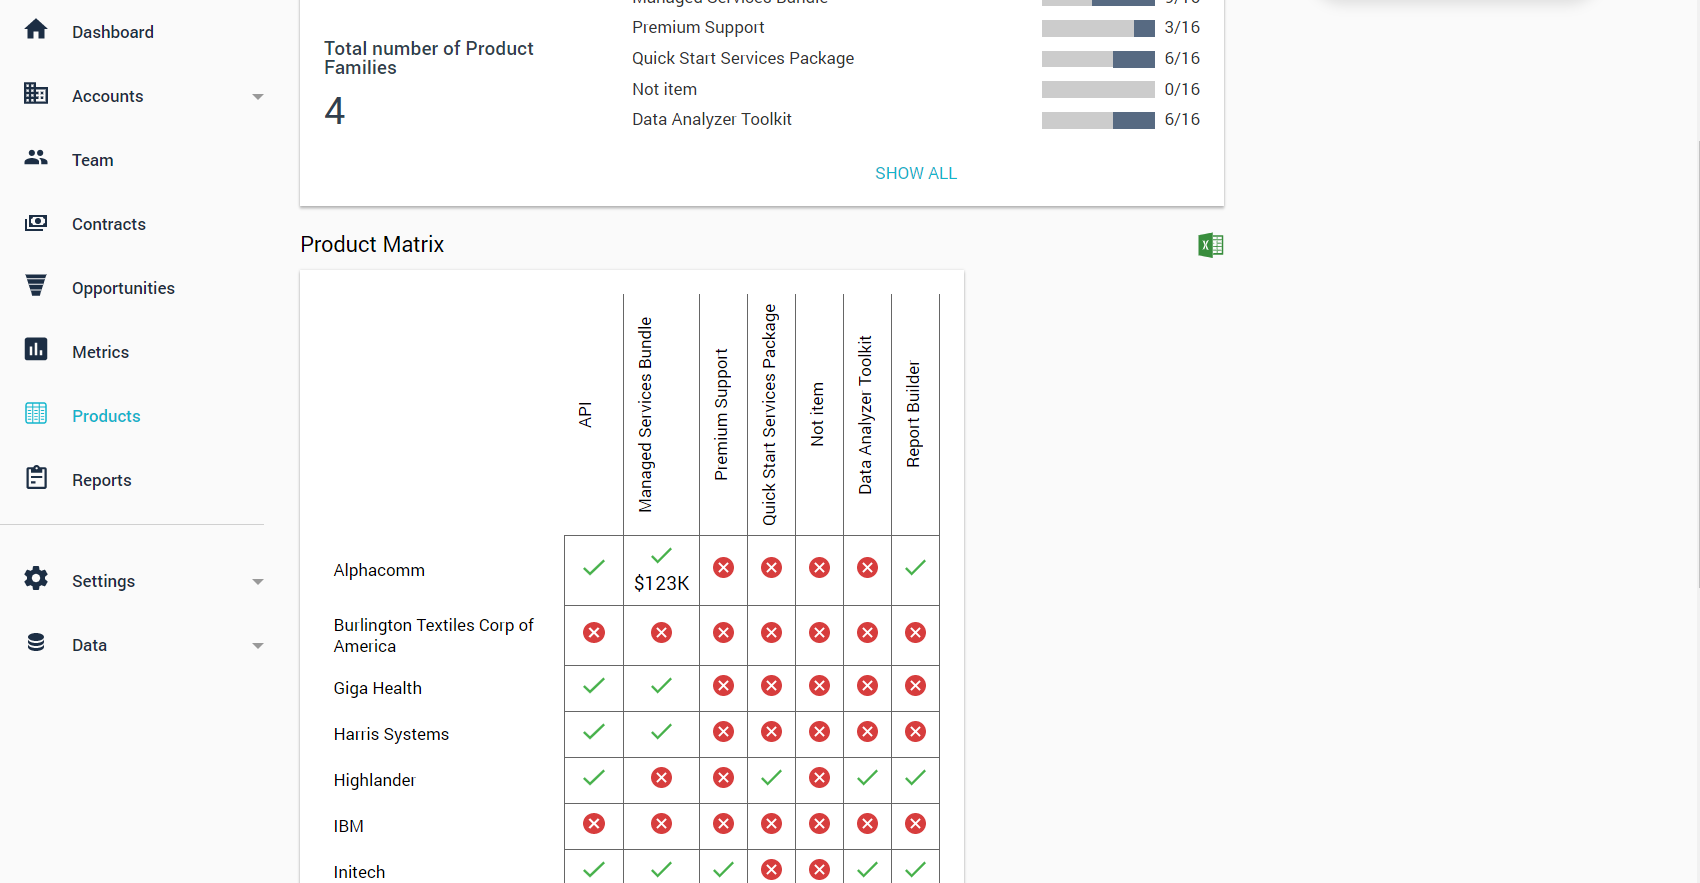
Task: Click Premium Support column header
Action: (721, 414)
